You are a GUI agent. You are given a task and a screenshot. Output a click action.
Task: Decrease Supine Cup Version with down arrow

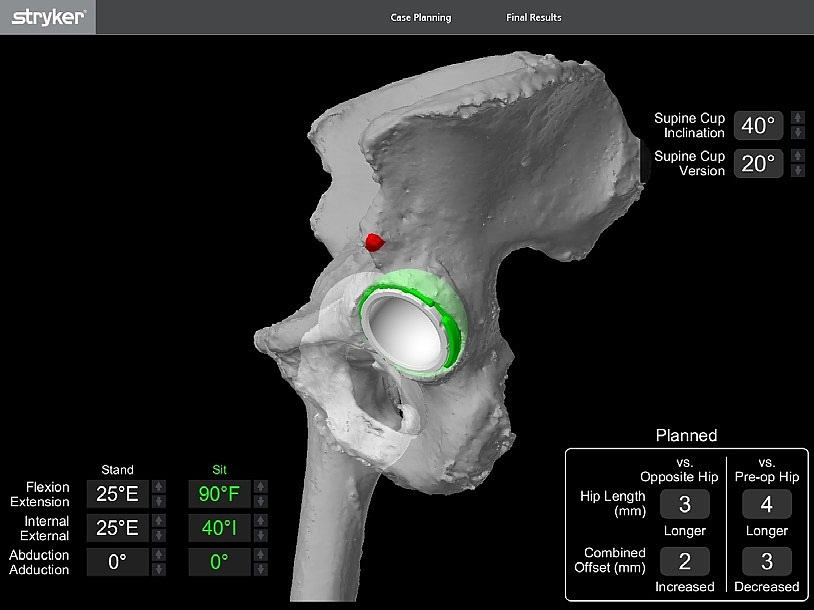(797, 170)
